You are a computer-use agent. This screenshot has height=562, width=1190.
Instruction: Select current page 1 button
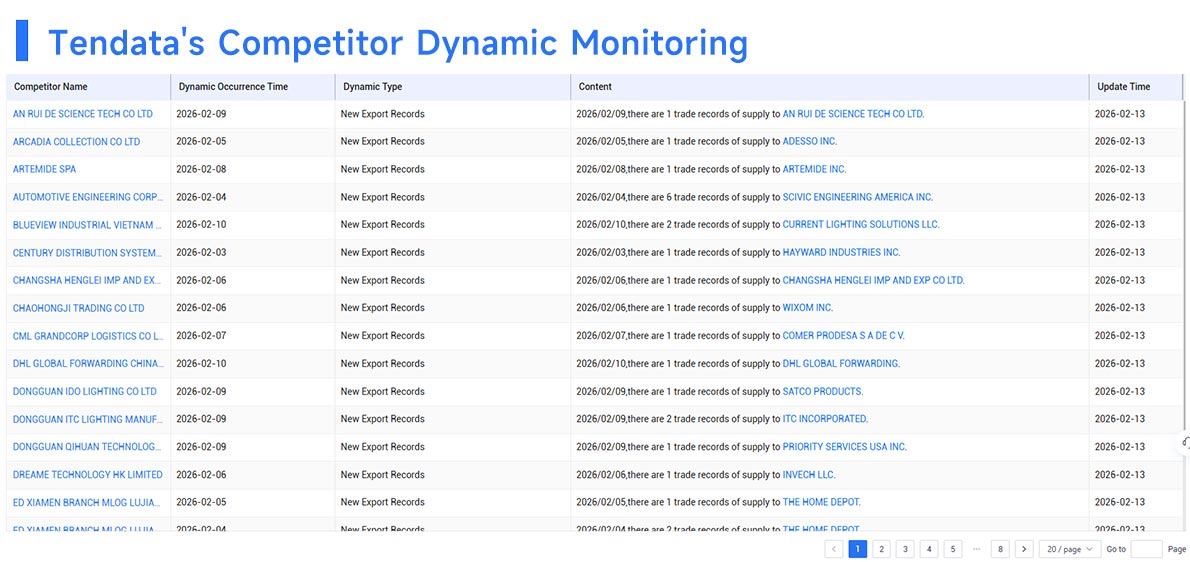[x=858, y=548]
